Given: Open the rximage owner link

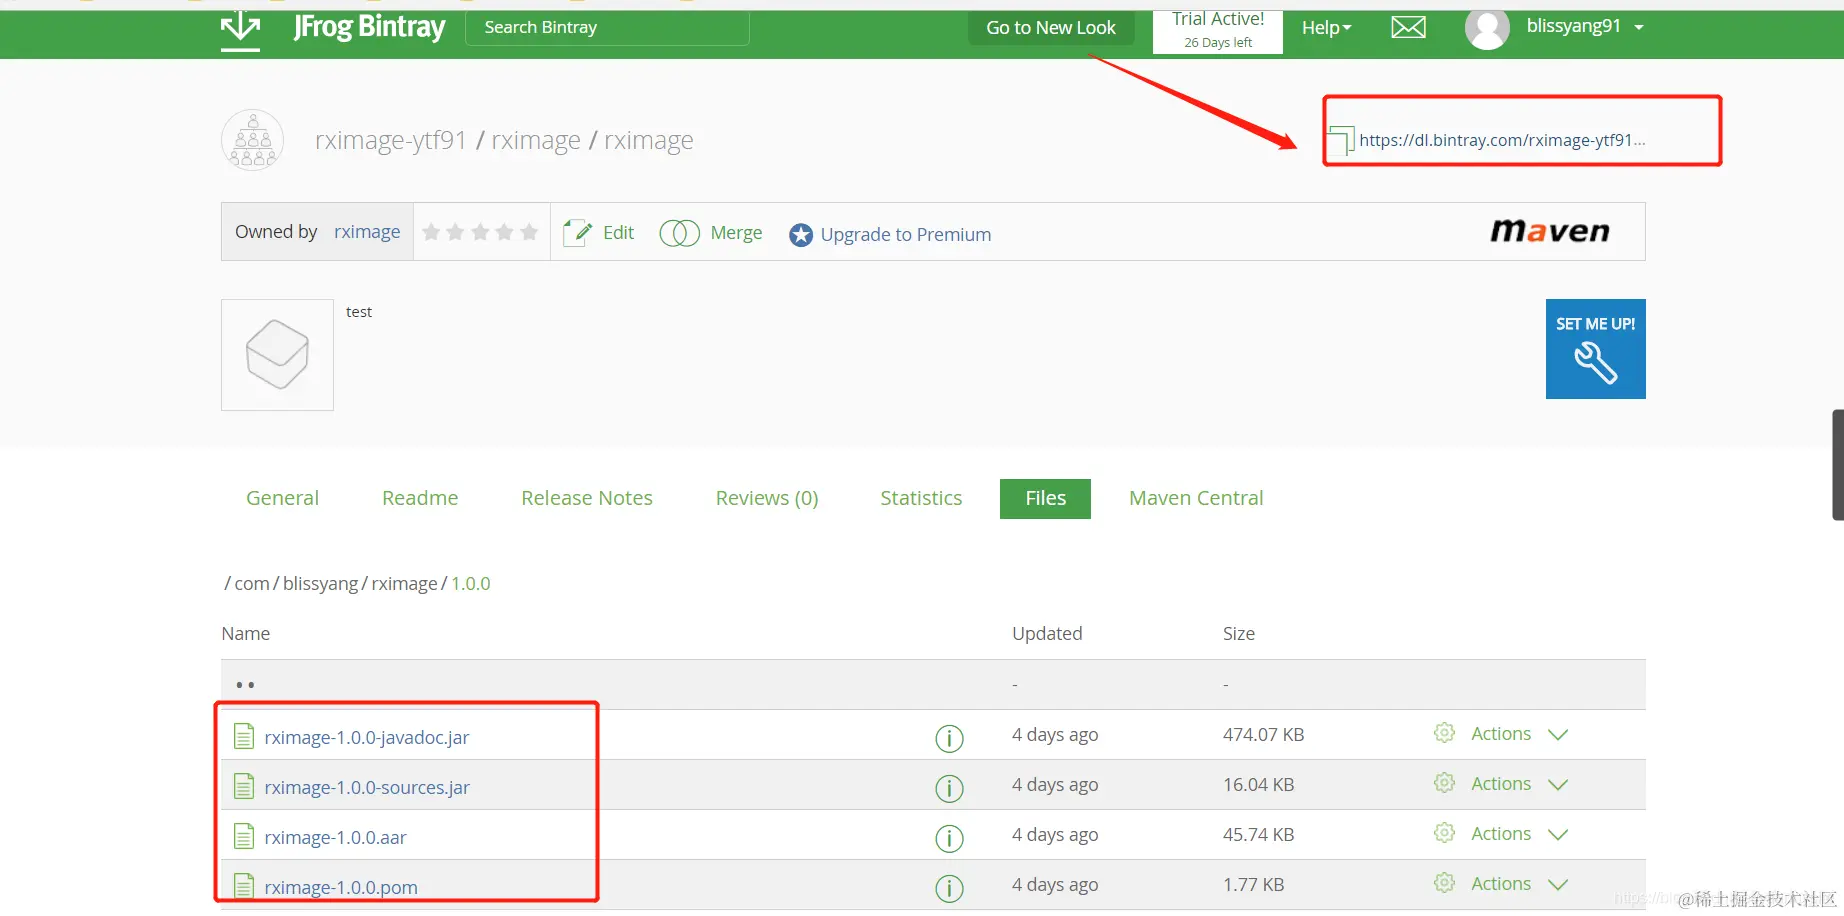Looking at the screenshot, I should [x=367, y=232].
